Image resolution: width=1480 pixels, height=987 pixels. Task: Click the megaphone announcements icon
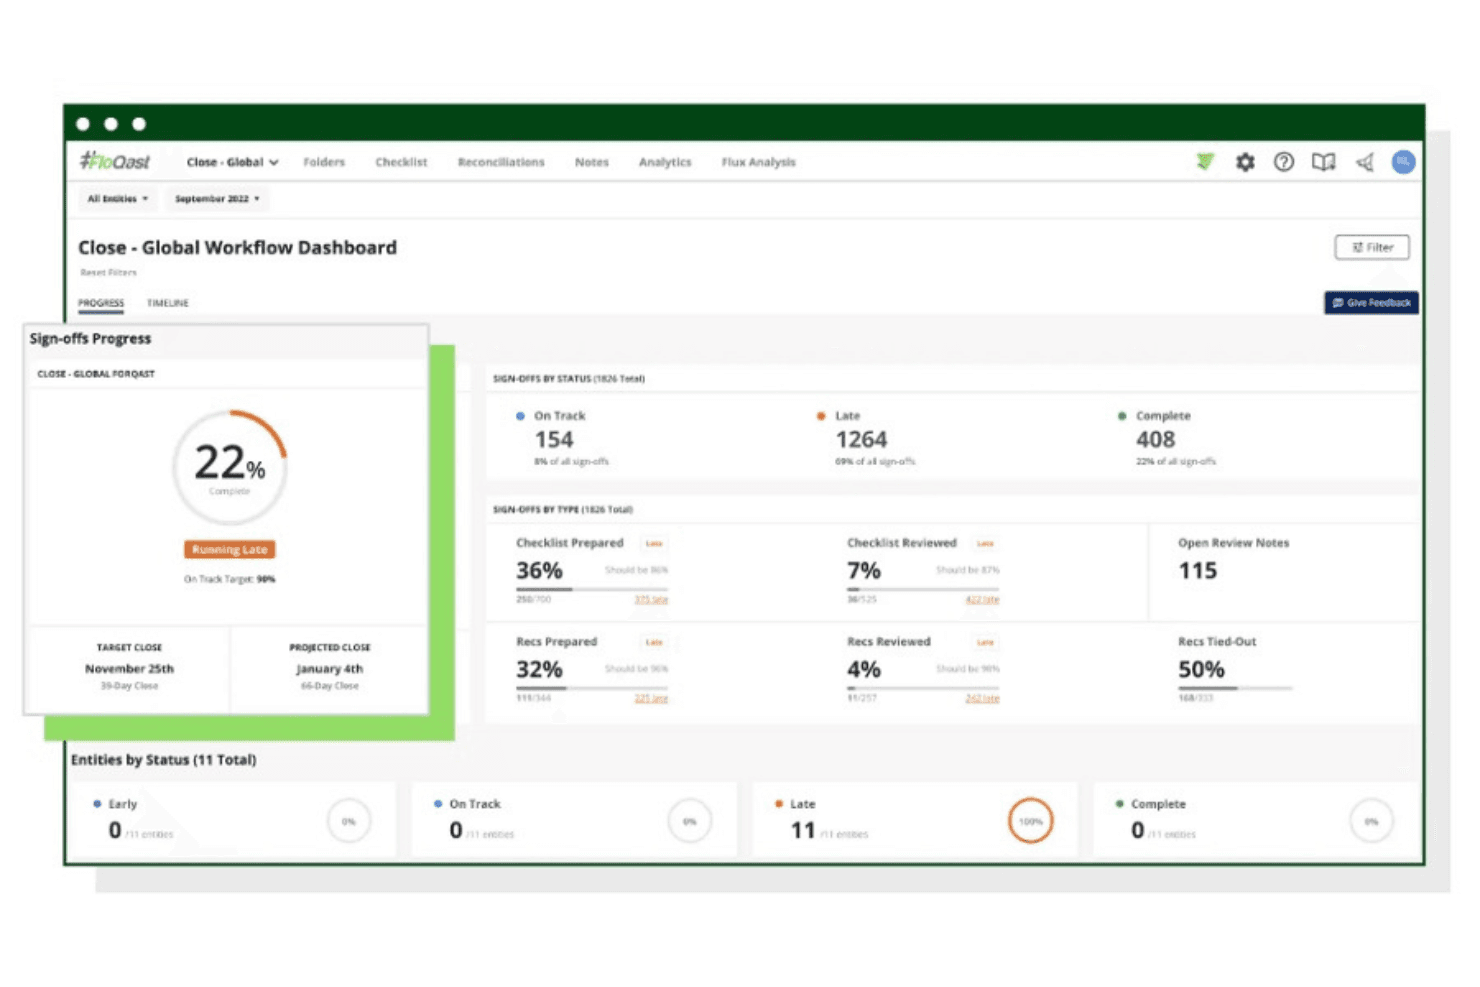[1365, 162]
